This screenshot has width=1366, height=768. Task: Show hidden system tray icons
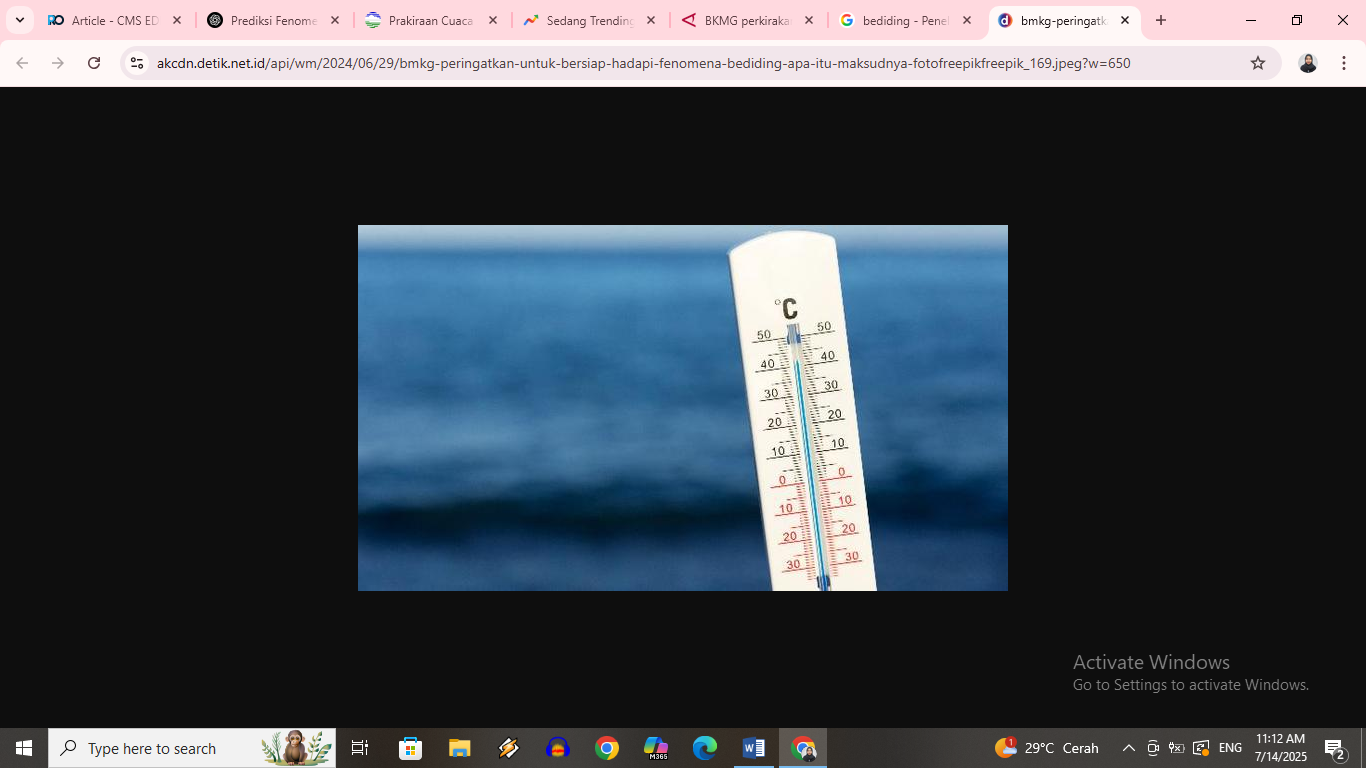1129,748
